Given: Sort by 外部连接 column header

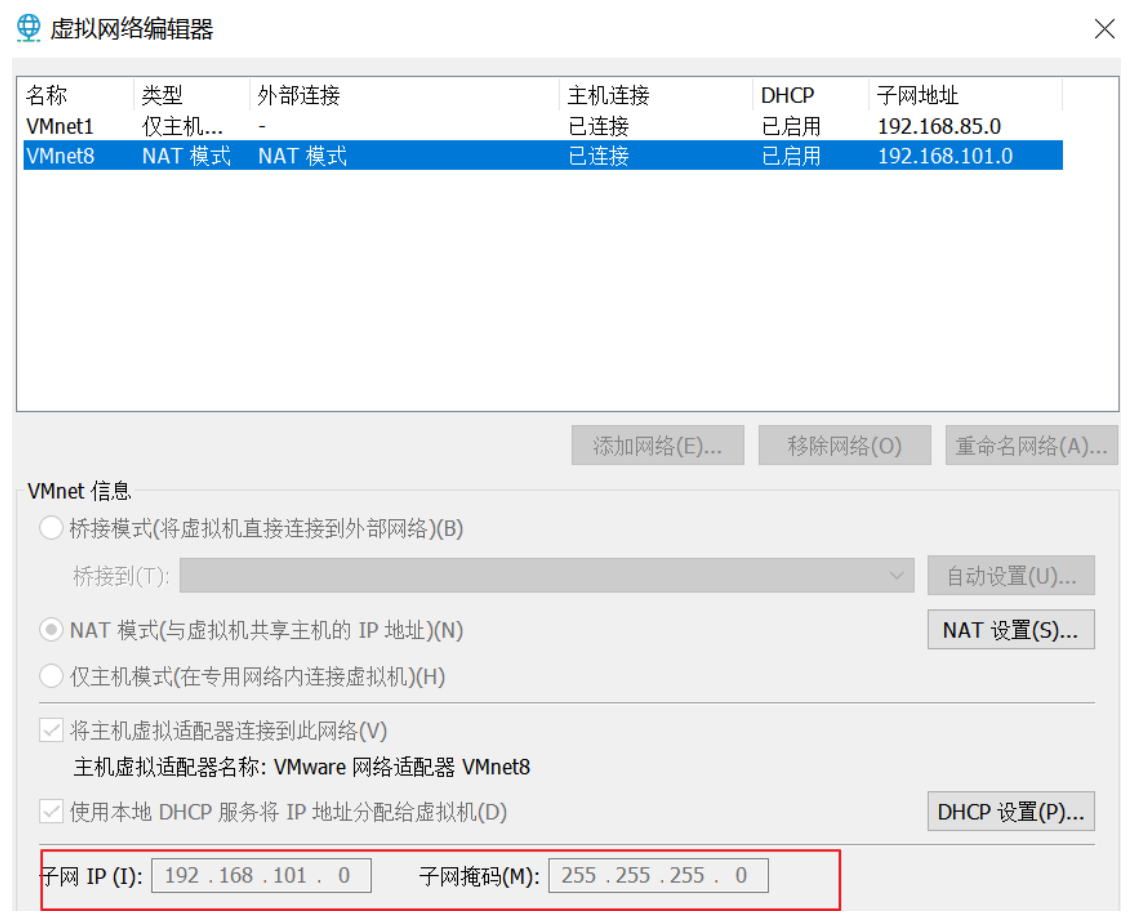Looking at the screenshot, I should coord(404,95).
